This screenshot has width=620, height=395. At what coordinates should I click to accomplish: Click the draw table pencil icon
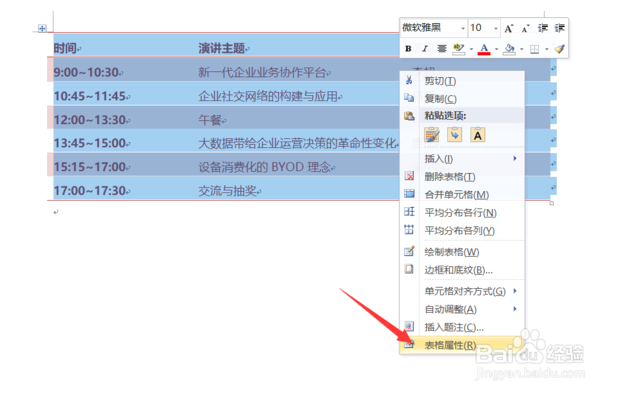pos(409,251)
